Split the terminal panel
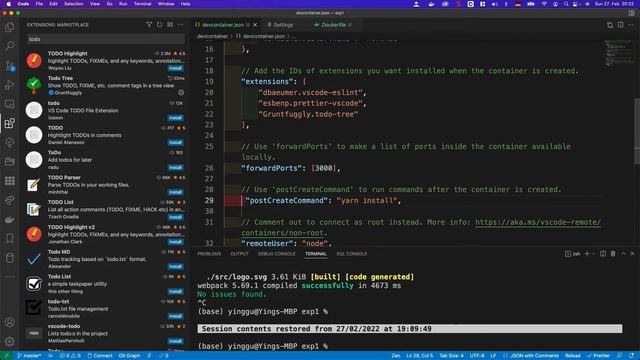640x360 pixels. 603,253
